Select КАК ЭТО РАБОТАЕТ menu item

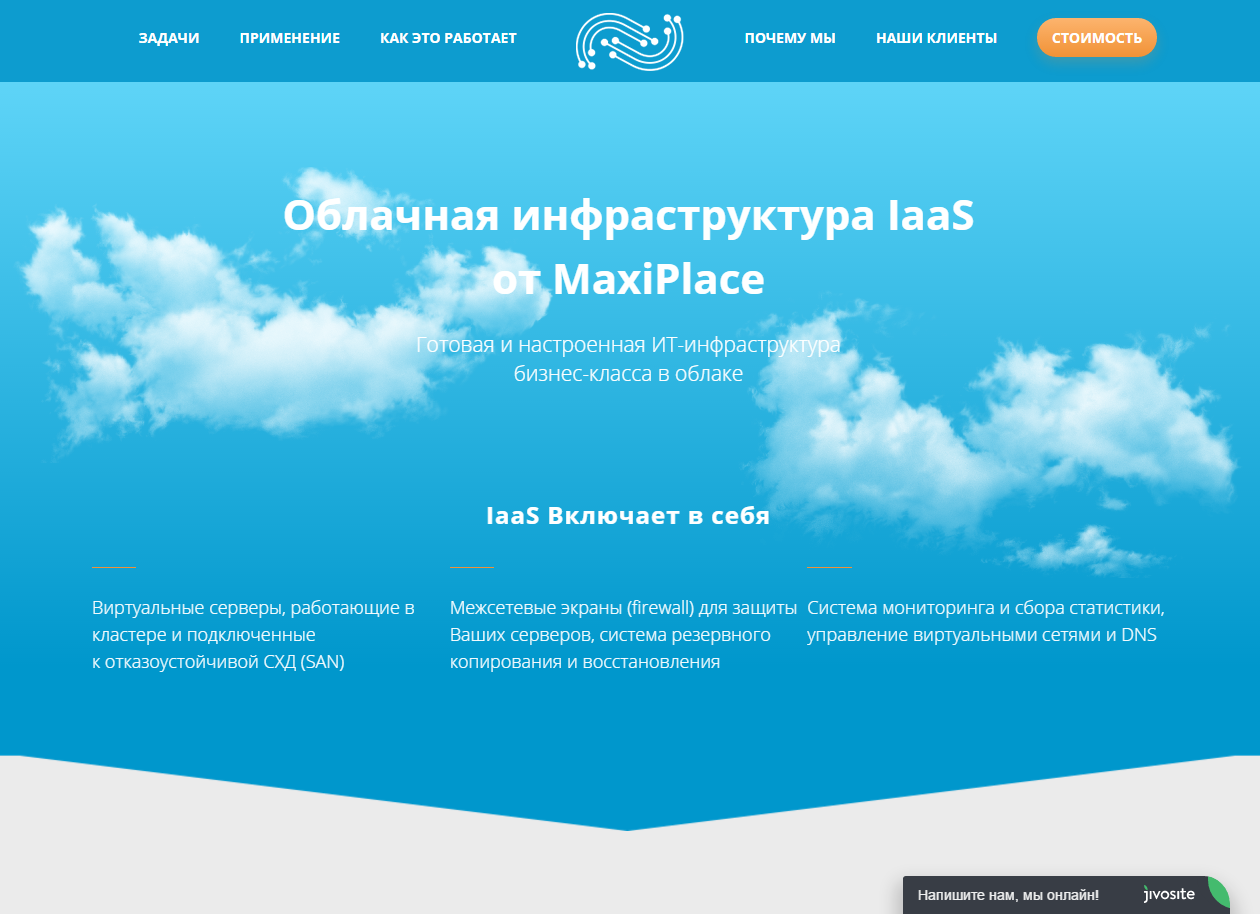448,38
